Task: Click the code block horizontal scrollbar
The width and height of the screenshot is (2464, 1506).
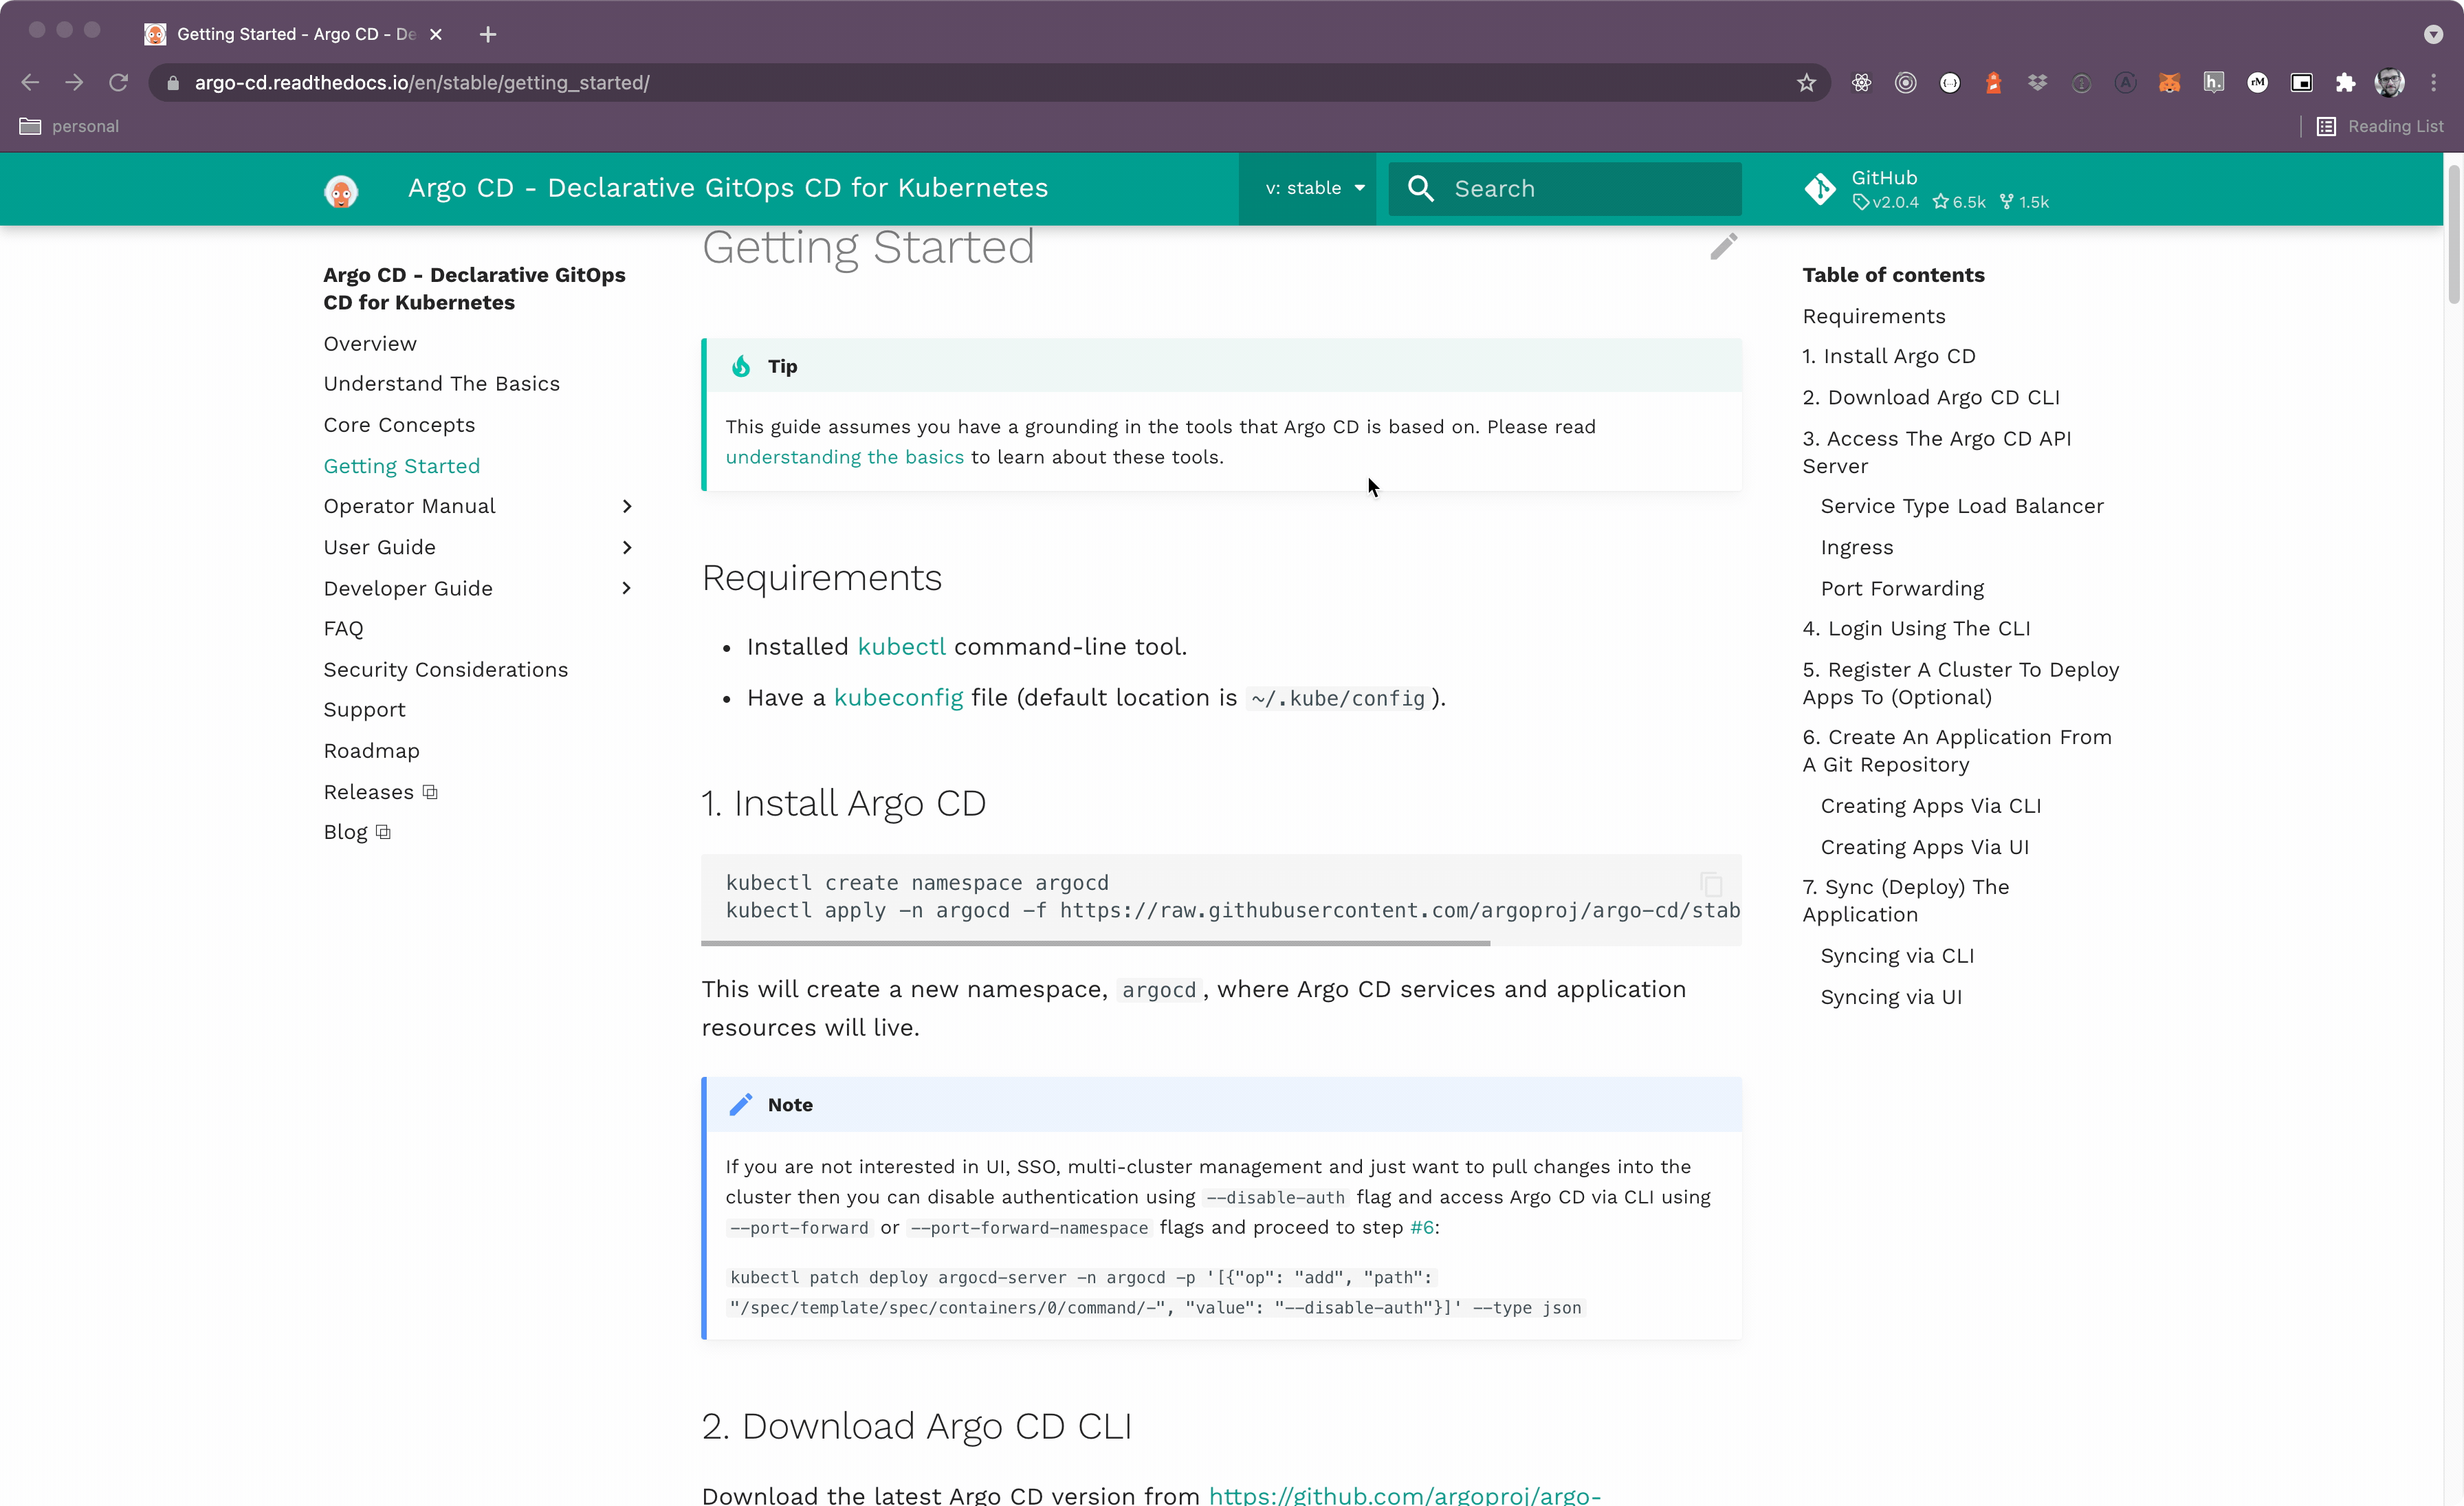Action: tap(1095, 943)
